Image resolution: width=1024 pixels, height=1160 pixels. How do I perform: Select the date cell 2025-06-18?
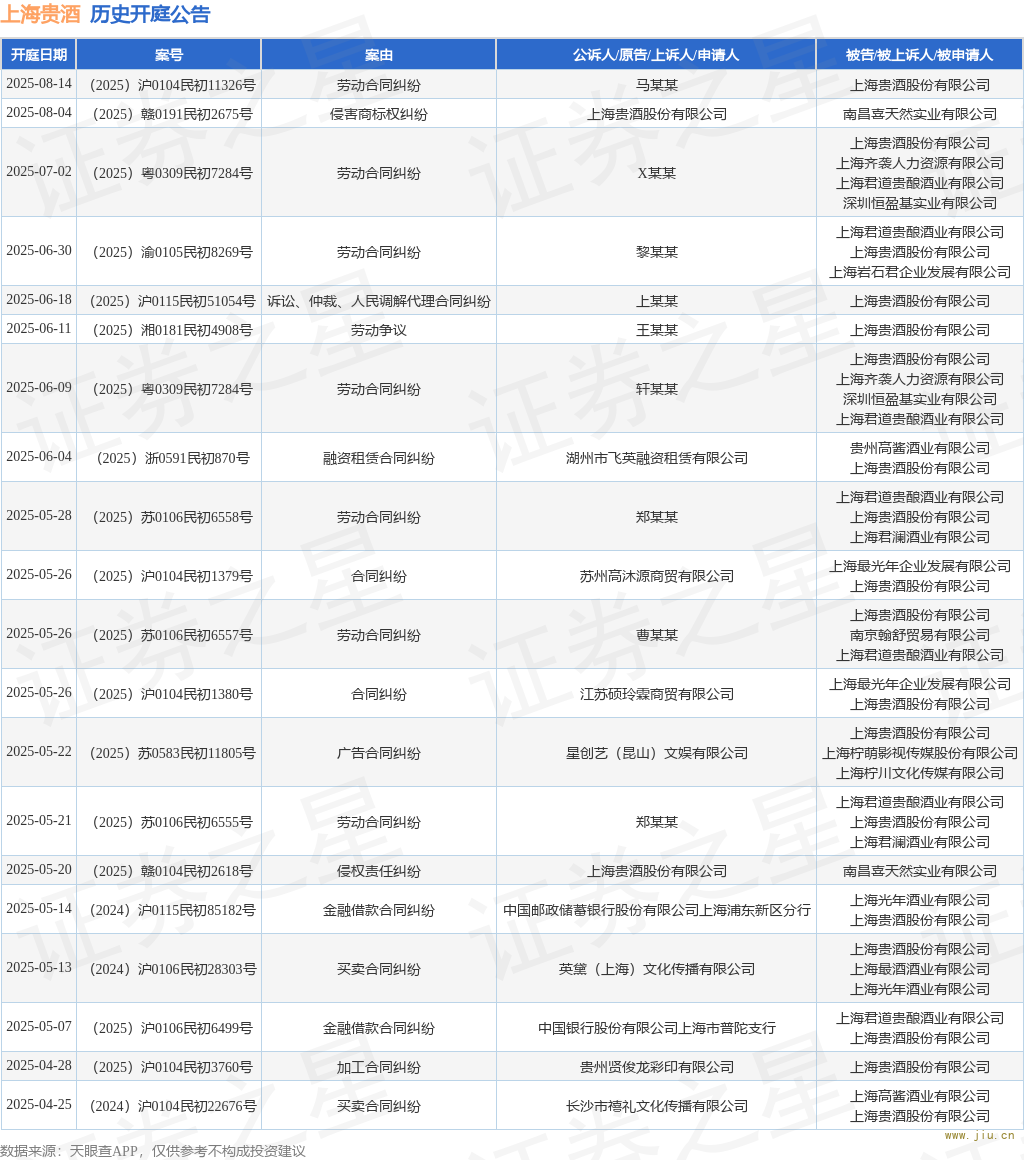click(39, 300)
